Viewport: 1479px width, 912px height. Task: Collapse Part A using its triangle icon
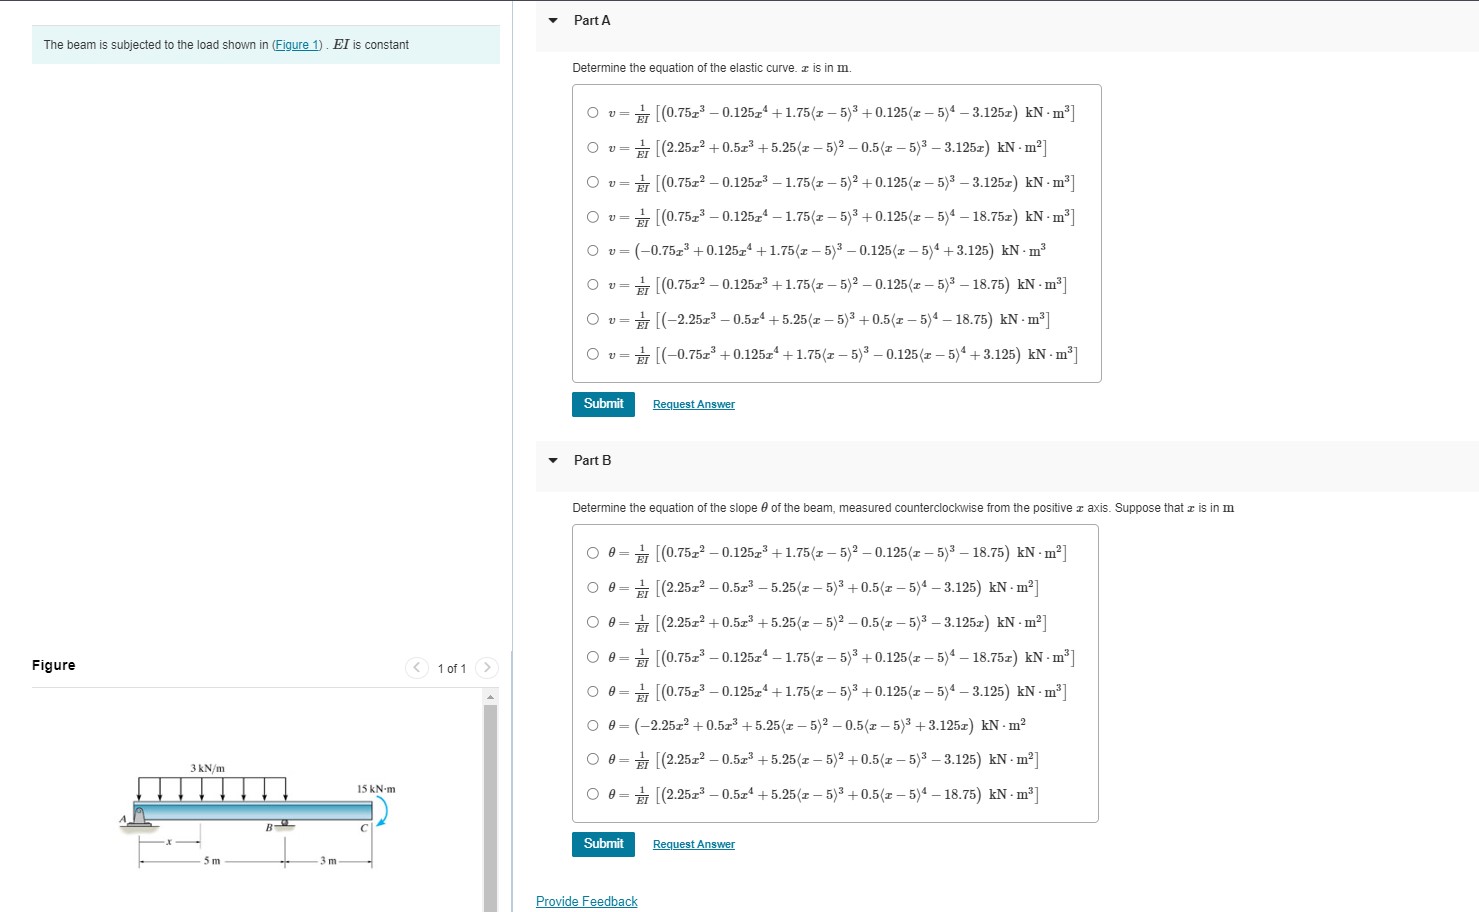coord(554,20)
